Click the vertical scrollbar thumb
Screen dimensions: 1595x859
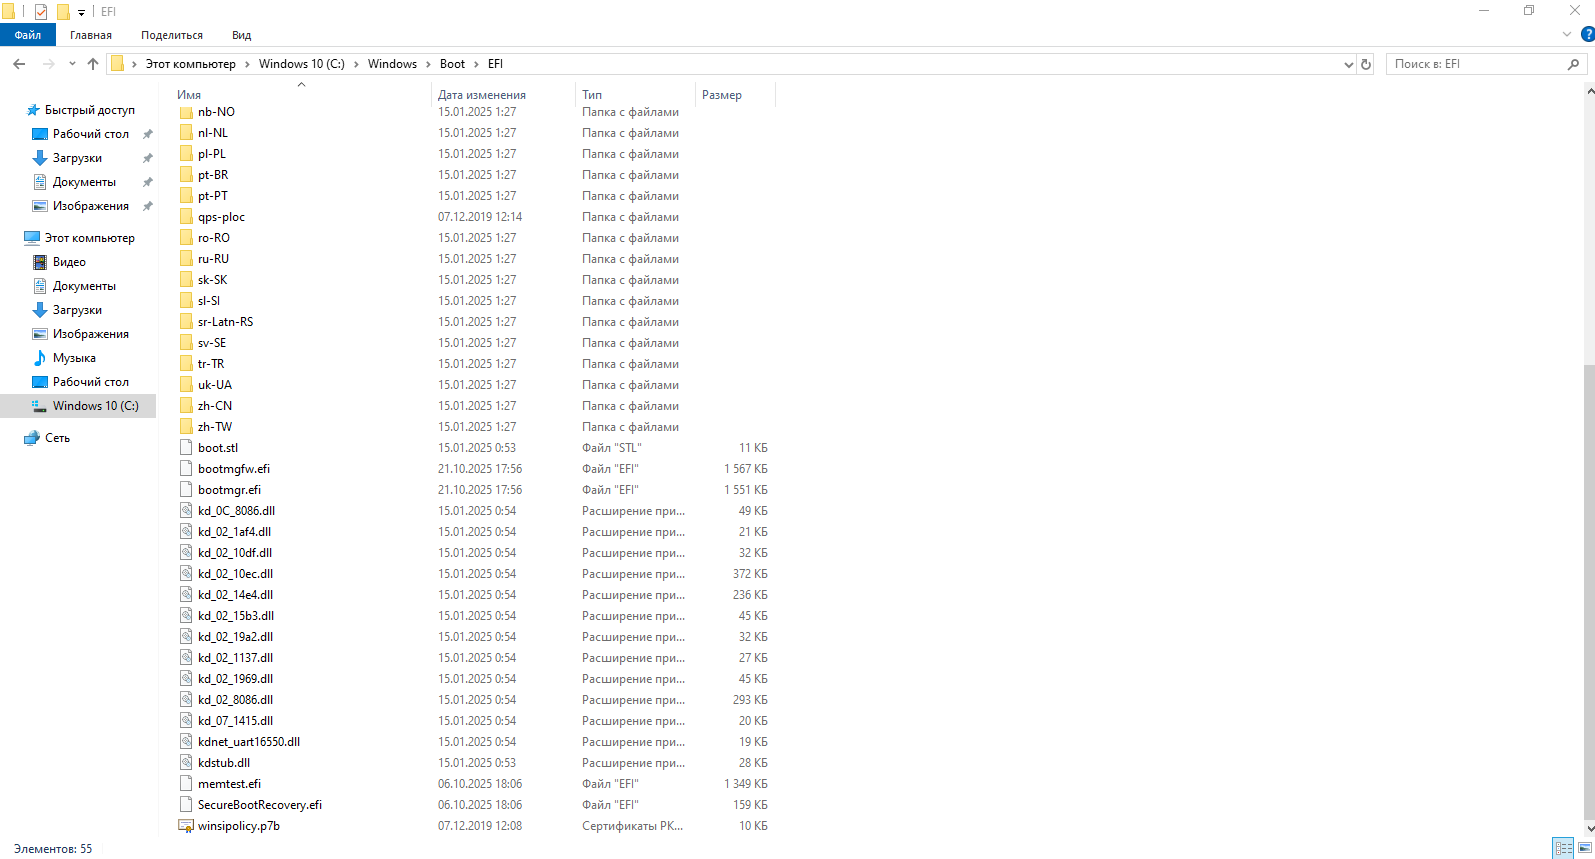click(1589, 590)
